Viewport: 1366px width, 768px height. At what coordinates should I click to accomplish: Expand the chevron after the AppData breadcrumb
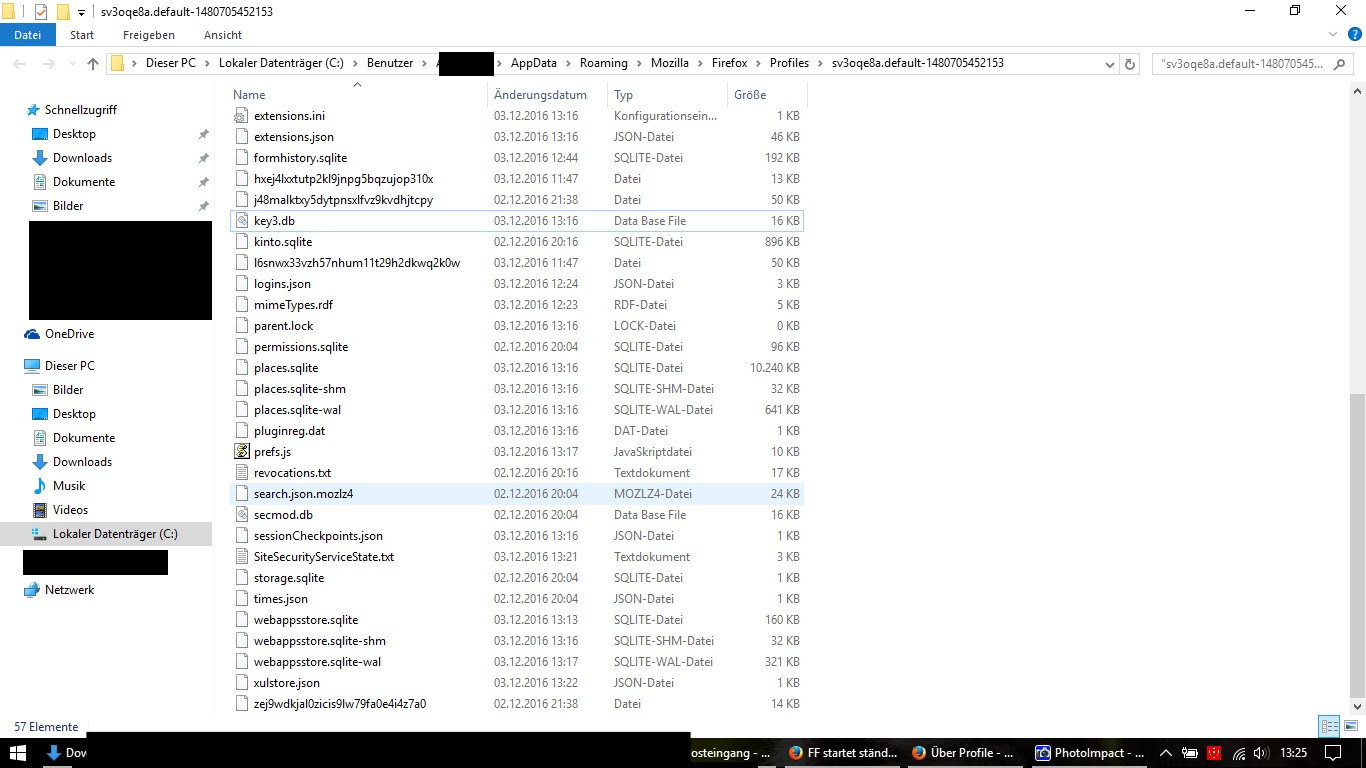(x=569, y=63)
